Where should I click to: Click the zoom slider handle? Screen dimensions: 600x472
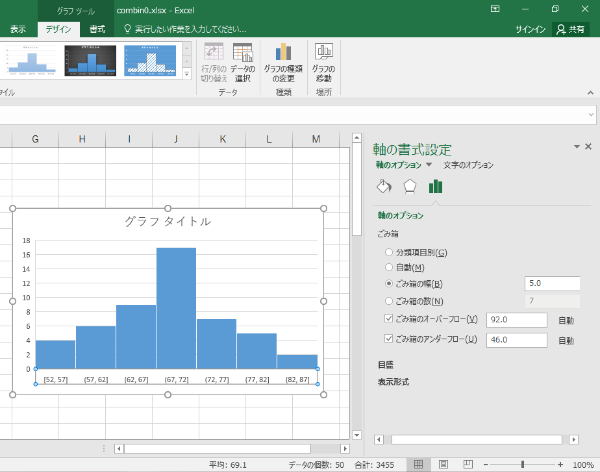point(522,465)
